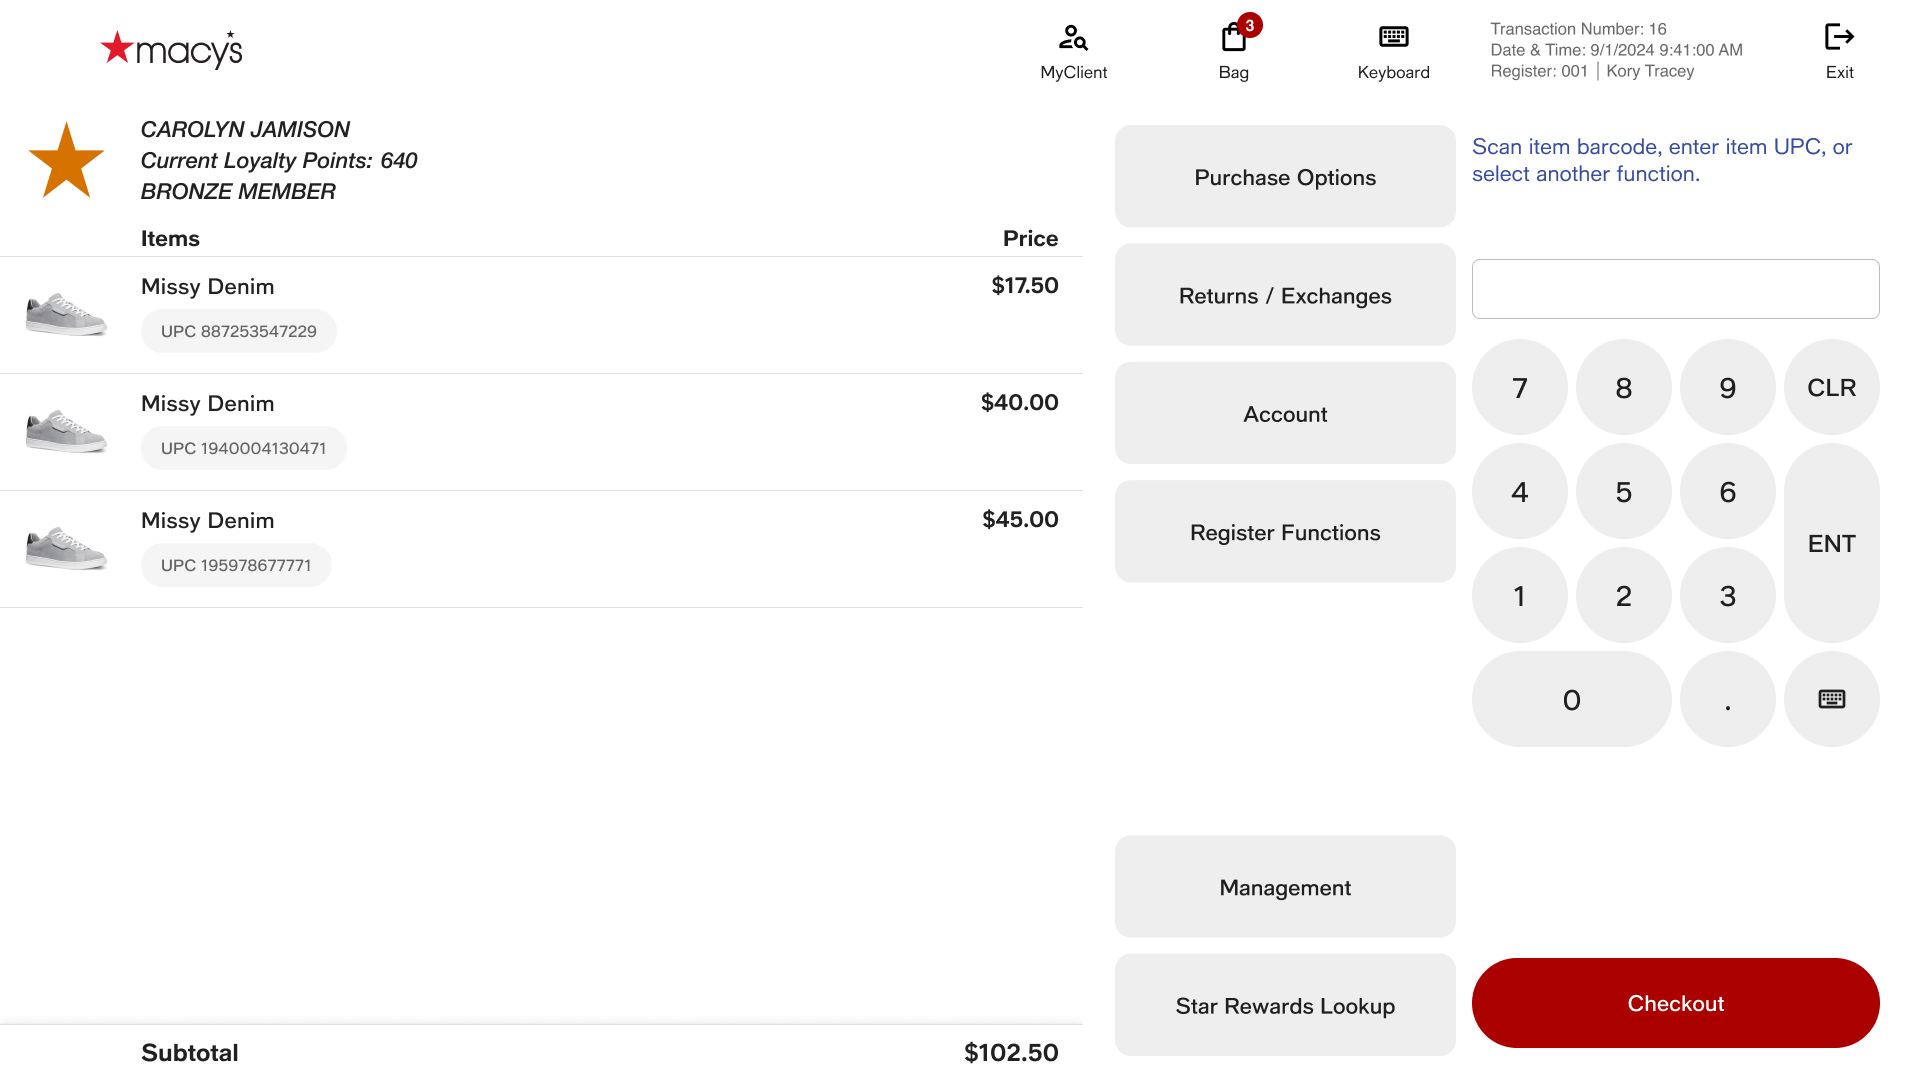Click the Management button
This screenshot has width=1920, height=1080.
[1285, 887]
